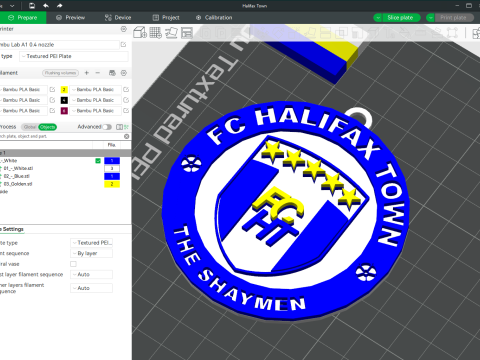Click the Add plate grid icon
480x360 pixels.
(155, 33)
